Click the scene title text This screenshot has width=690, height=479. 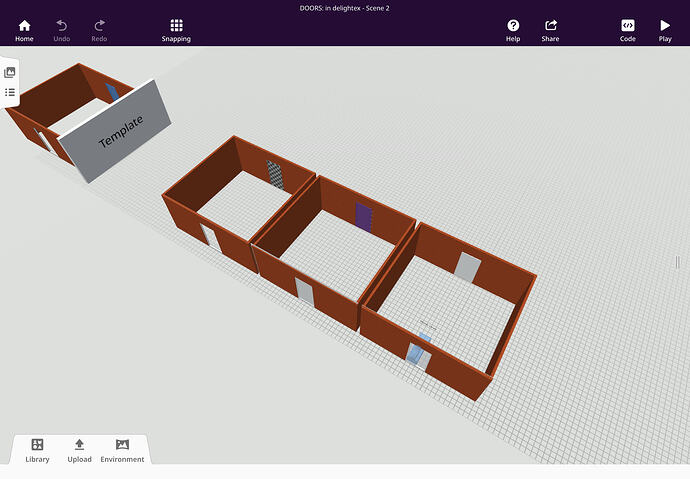[x=345, y=8]
